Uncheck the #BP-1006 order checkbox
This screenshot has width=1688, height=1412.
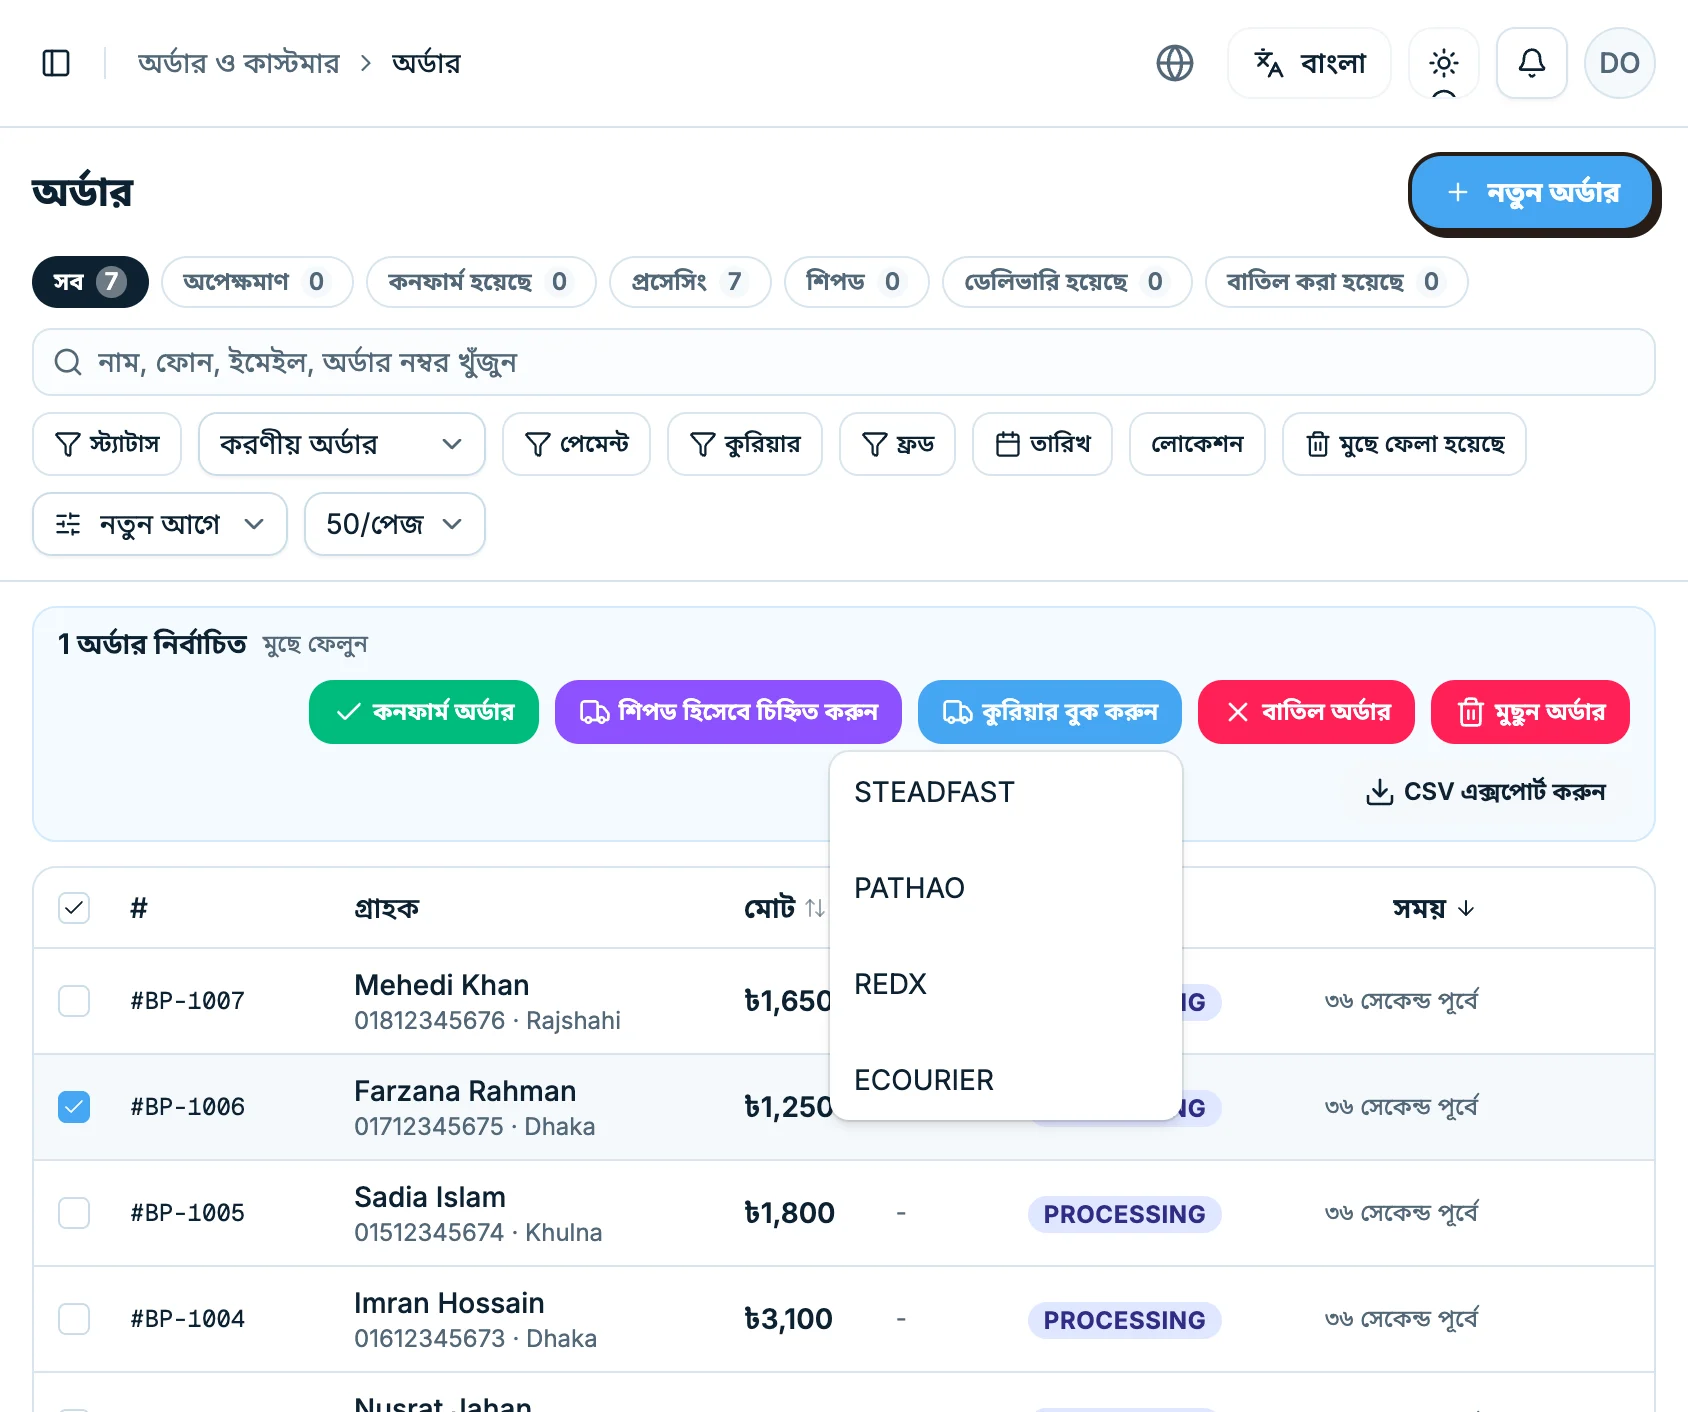[74, 1107]
